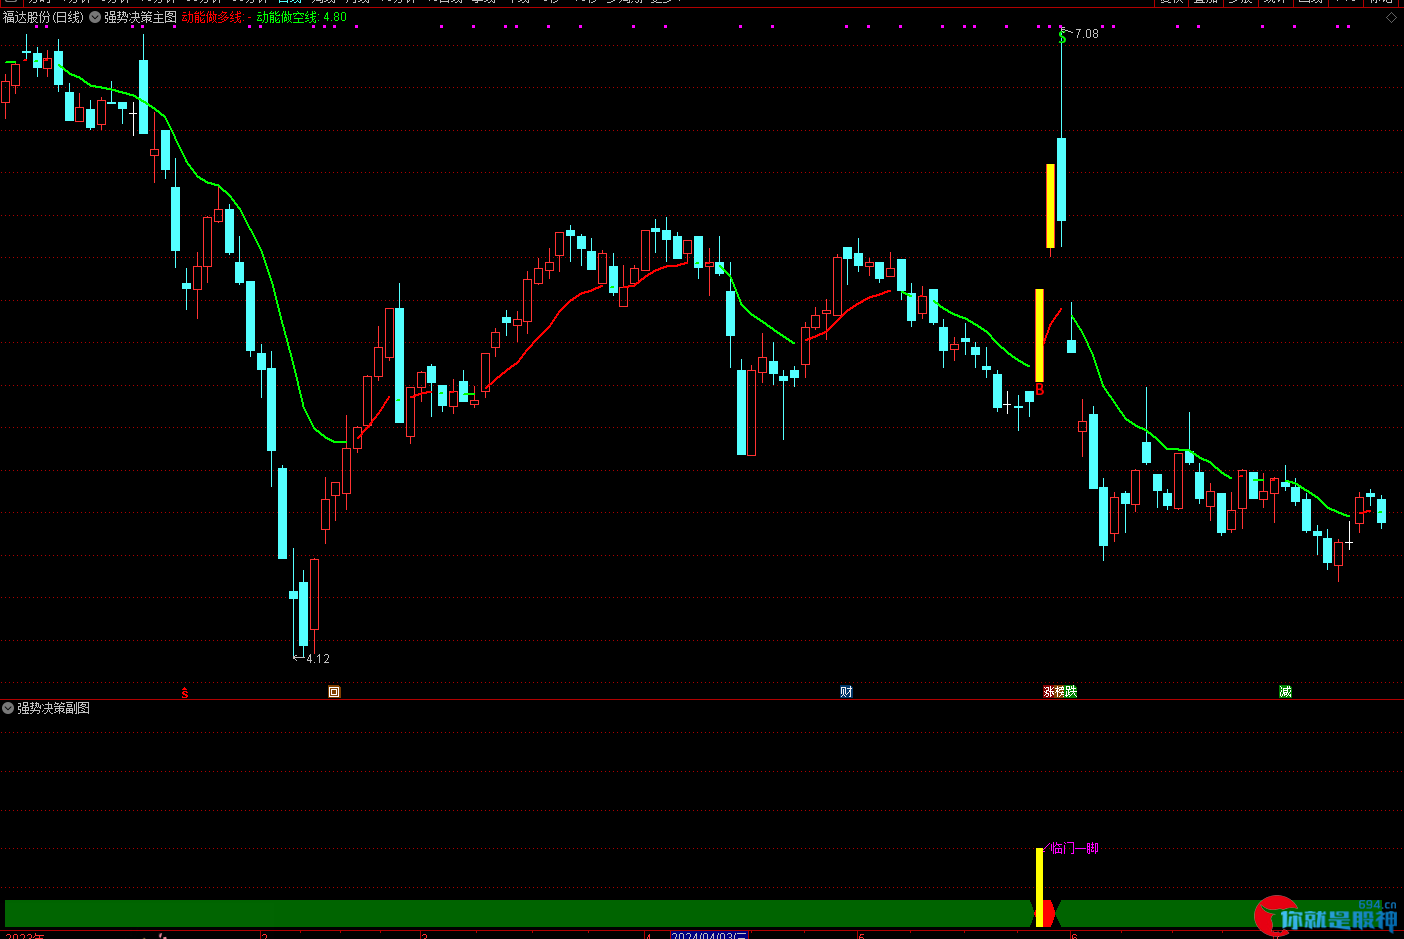Viewport: 1404px width, 939px height.
Task: Expand the 强势决策副图 sub-chart dropdown arrow
Action: (8, 708)
